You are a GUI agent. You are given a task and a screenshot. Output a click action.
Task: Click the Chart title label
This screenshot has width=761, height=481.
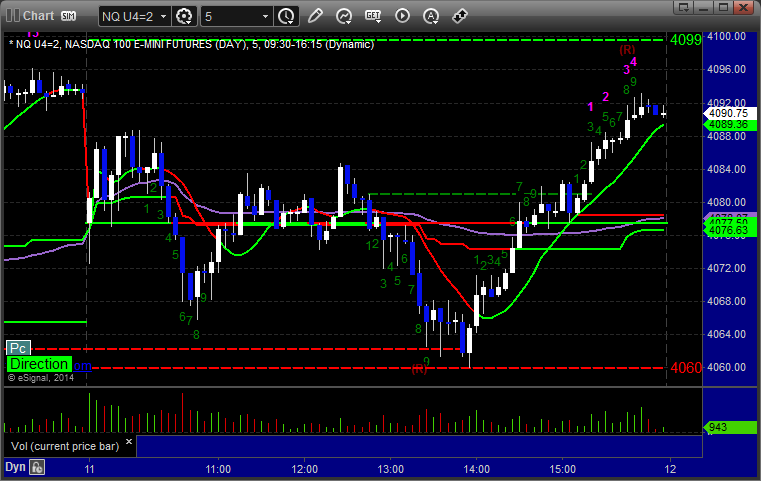(38, 16)
